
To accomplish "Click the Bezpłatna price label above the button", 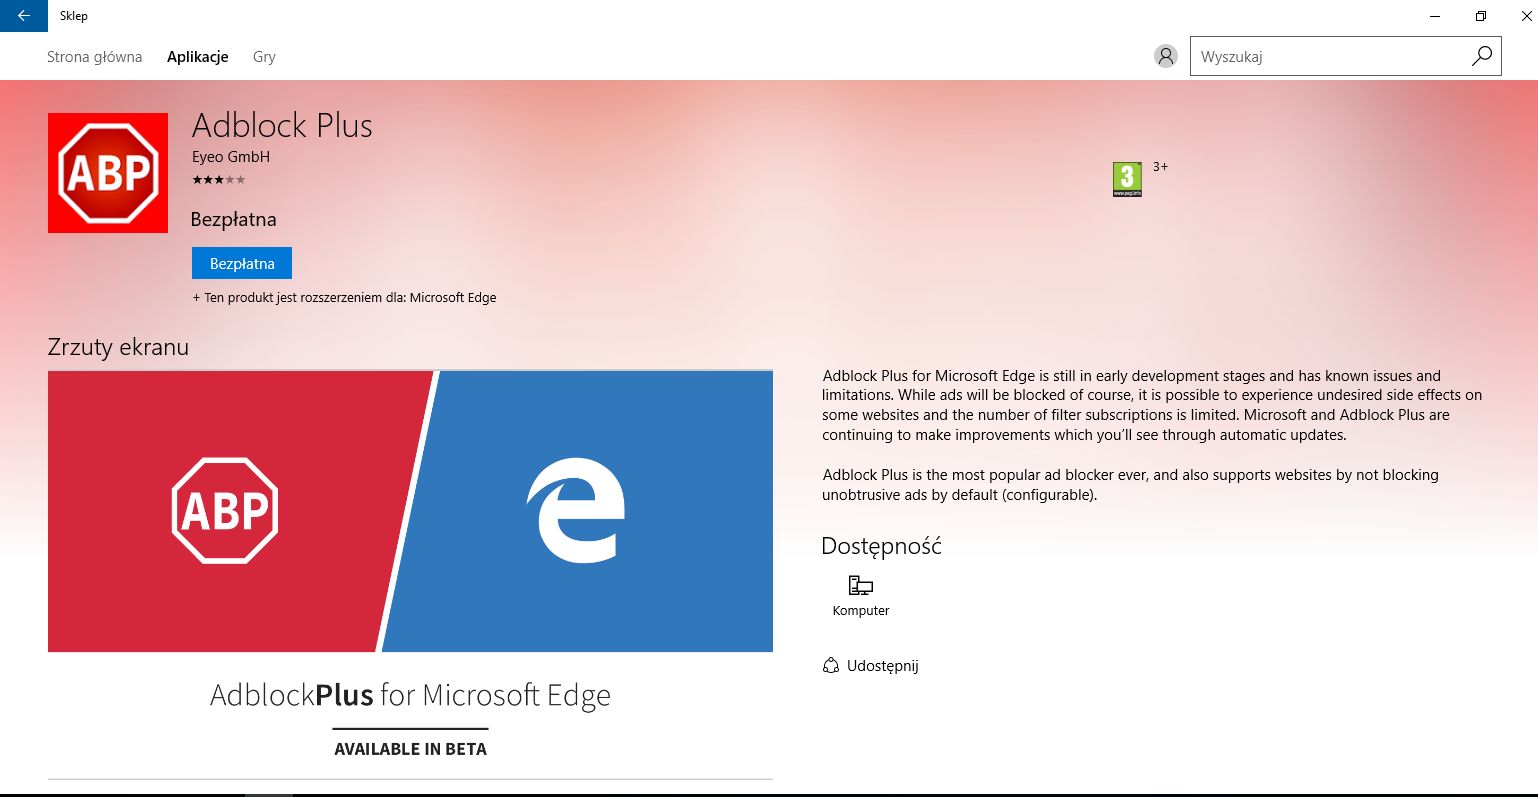I will point(233,220).
